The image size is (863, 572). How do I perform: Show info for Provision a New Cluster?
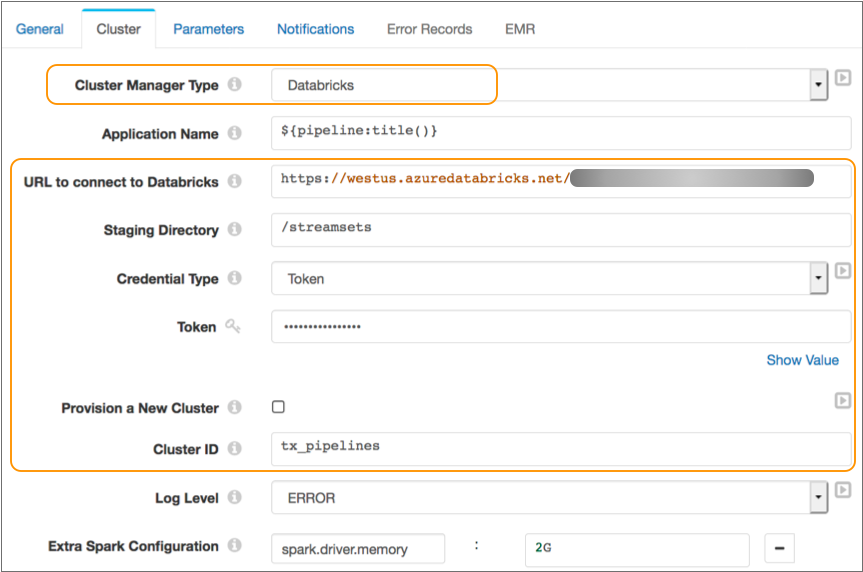point(234,407)
